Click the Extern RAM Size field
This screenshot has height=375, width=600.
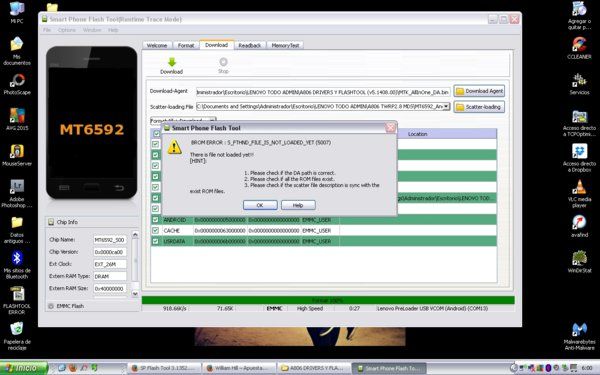(x=110, y=289)
